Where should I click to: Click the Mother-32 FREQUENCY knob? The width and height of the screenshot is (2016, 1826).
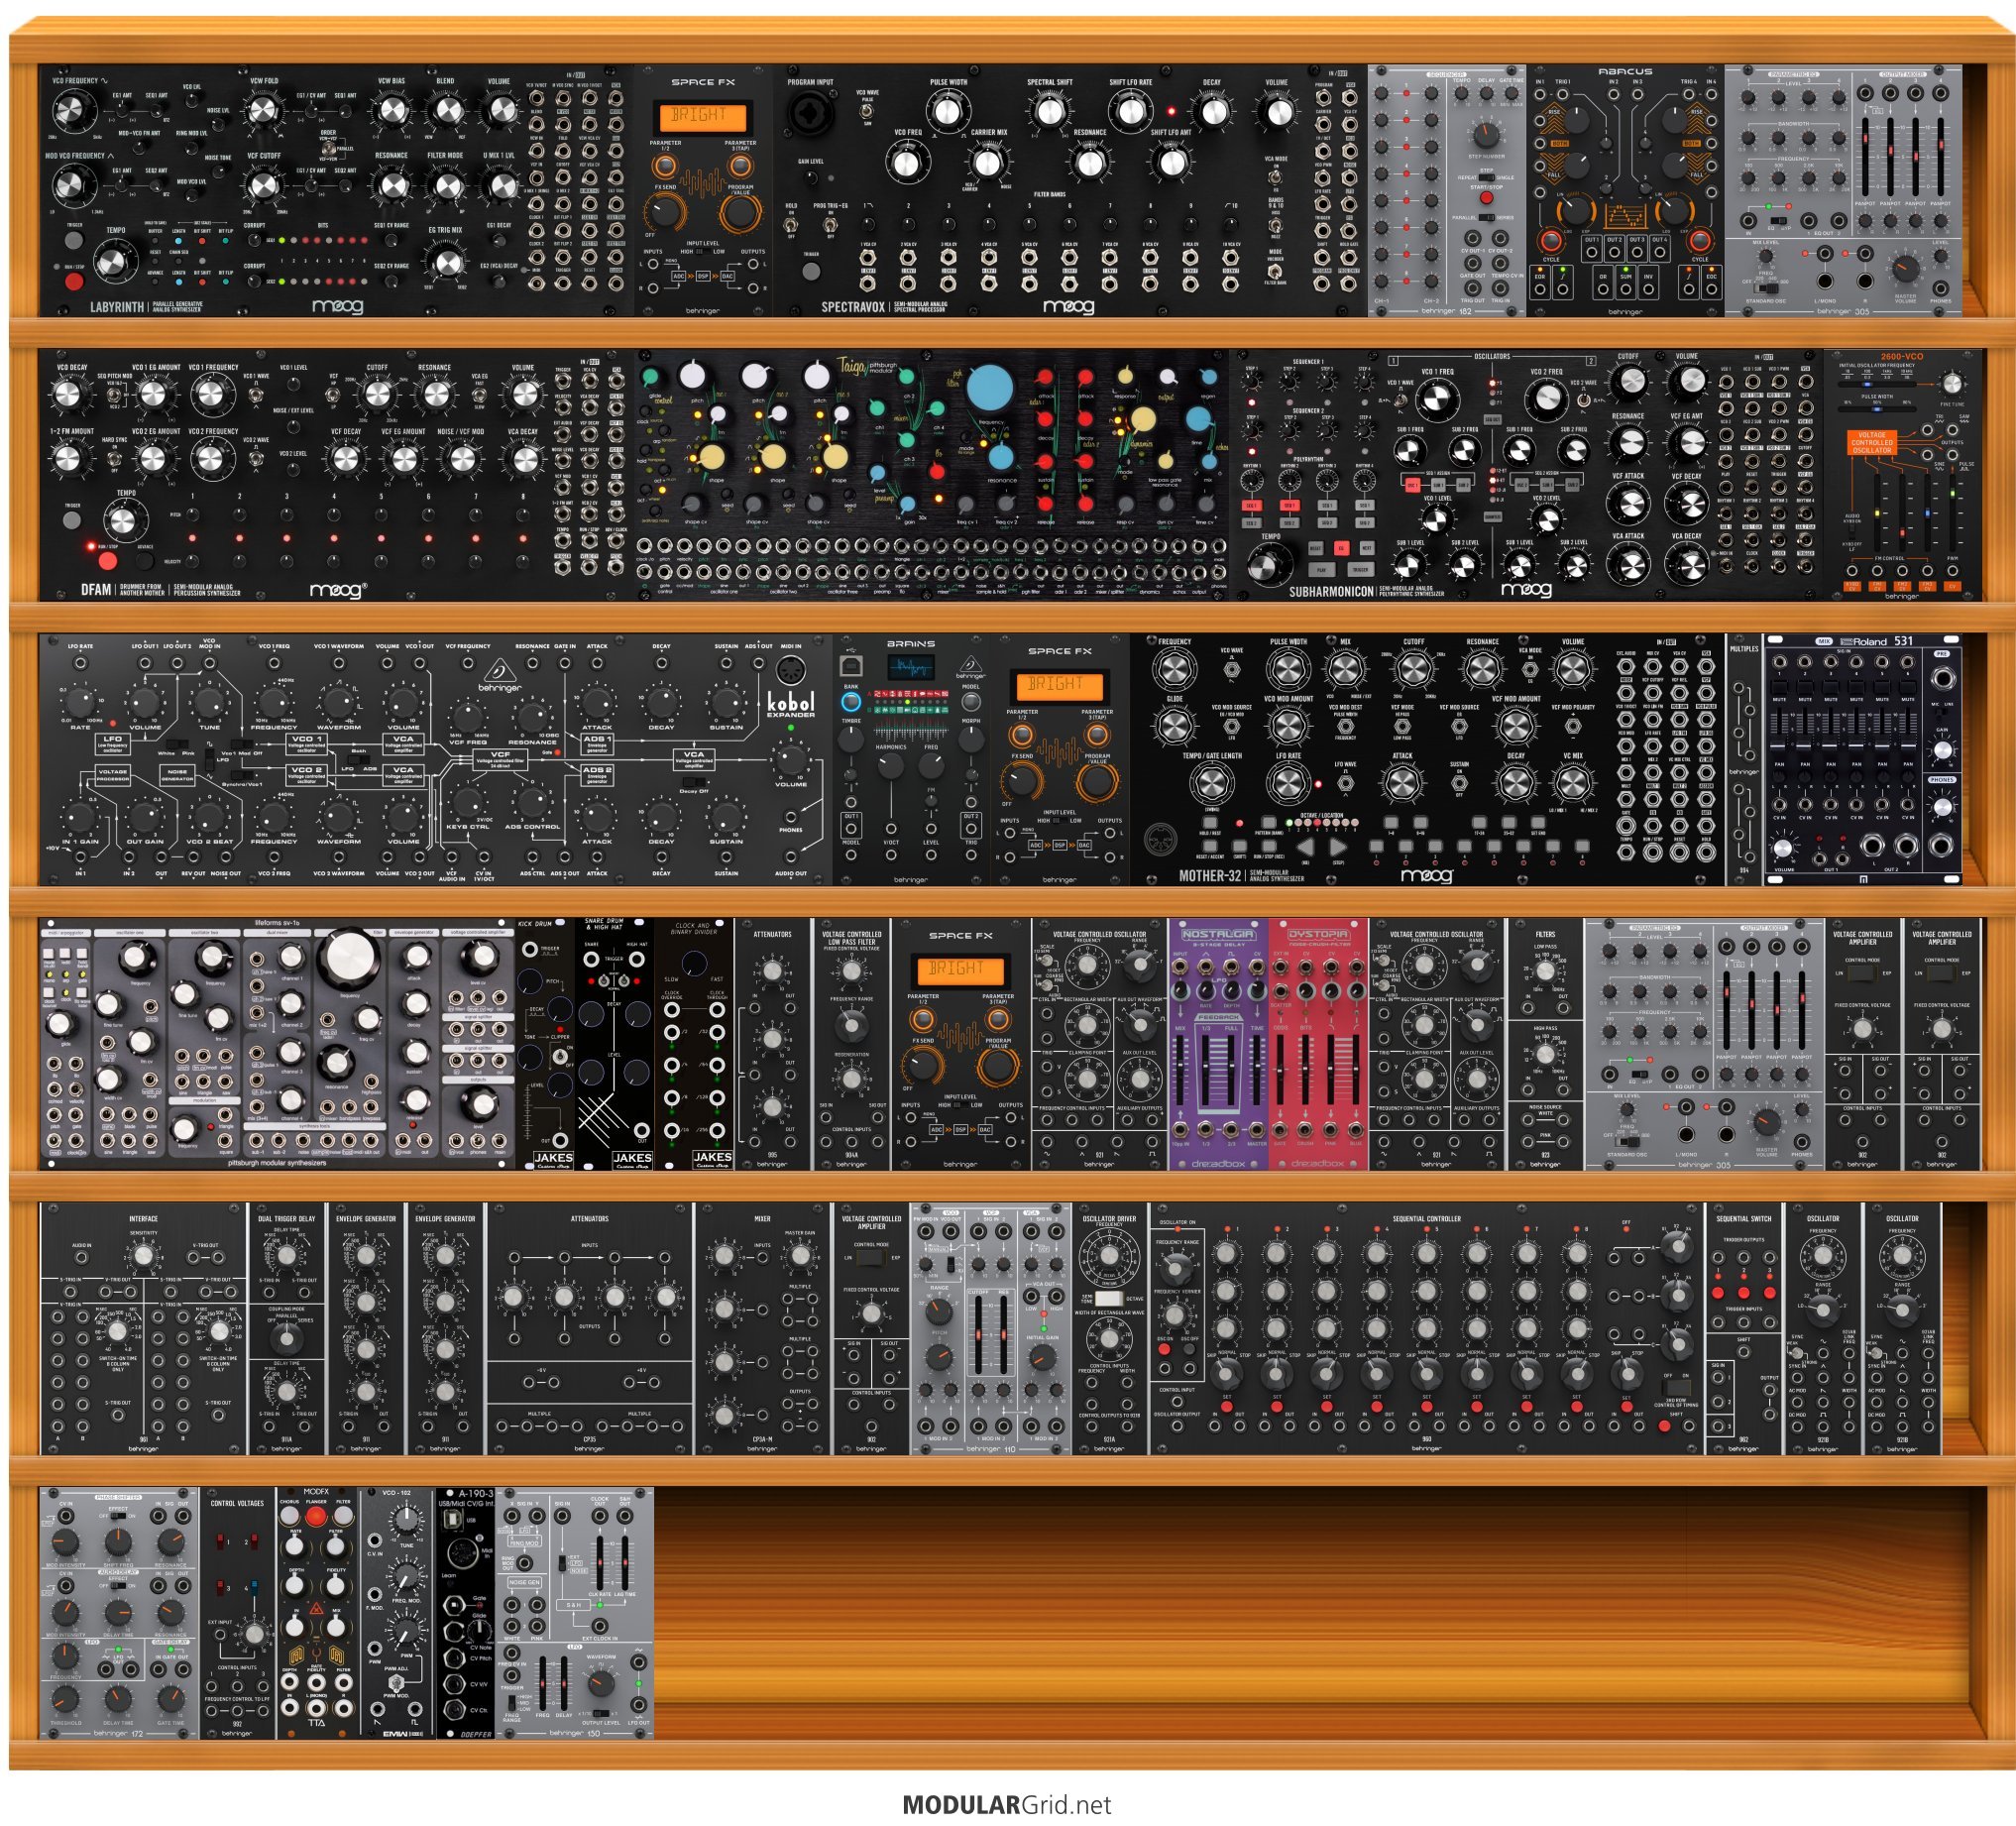1175,671
